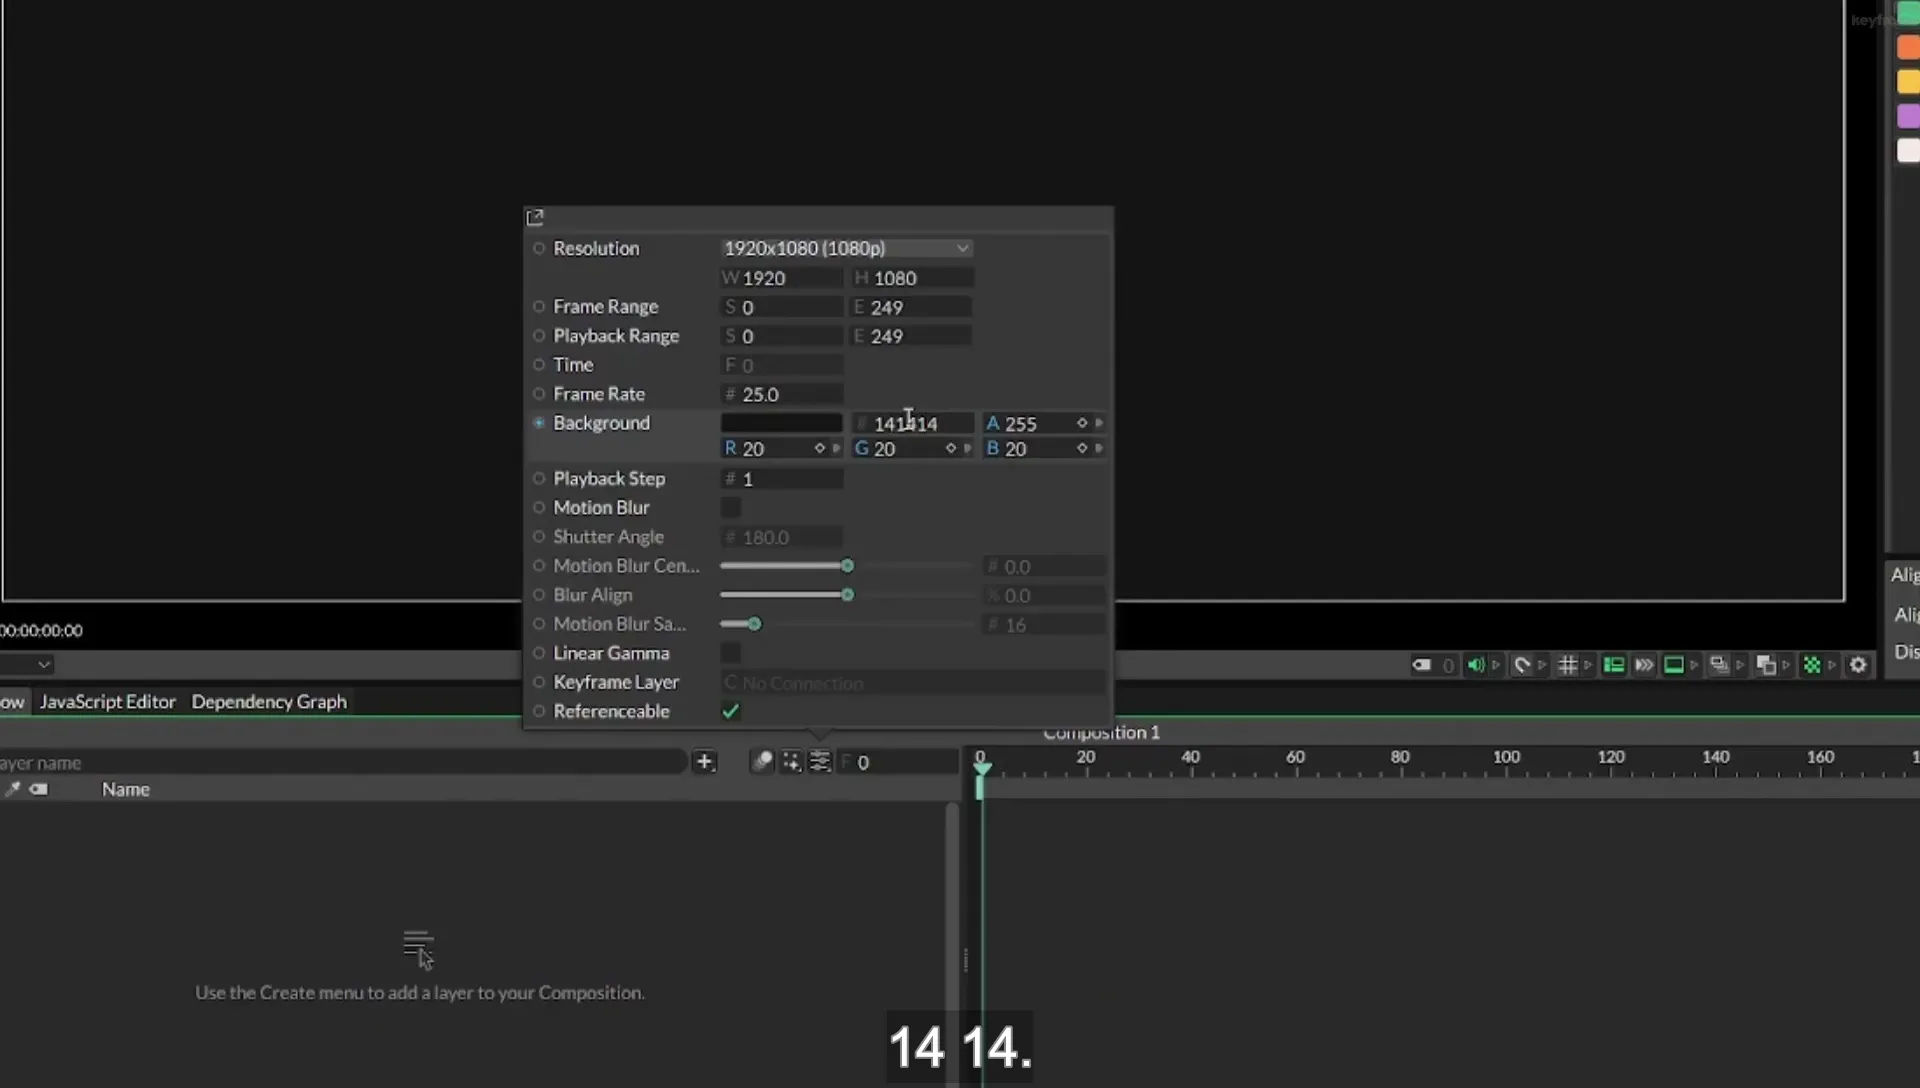Screen dimensions: 1920x1088
Task: Select the Composition 1 timeline tab
Action: tap(1101, 733)
